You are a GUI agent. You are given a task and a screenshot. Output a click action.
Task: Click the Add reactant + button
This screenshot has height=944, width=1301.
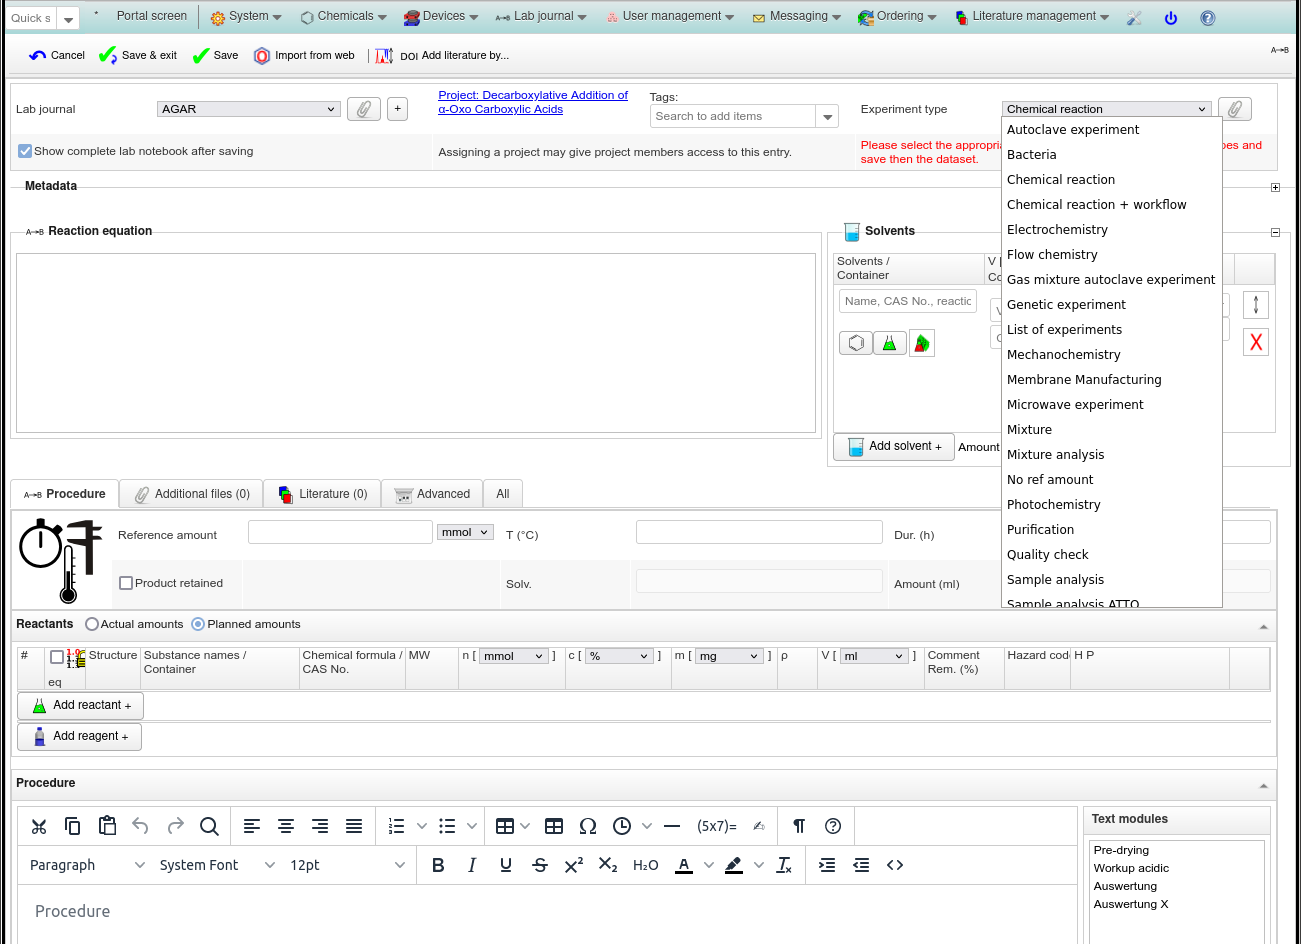click(x=81, y=705)
